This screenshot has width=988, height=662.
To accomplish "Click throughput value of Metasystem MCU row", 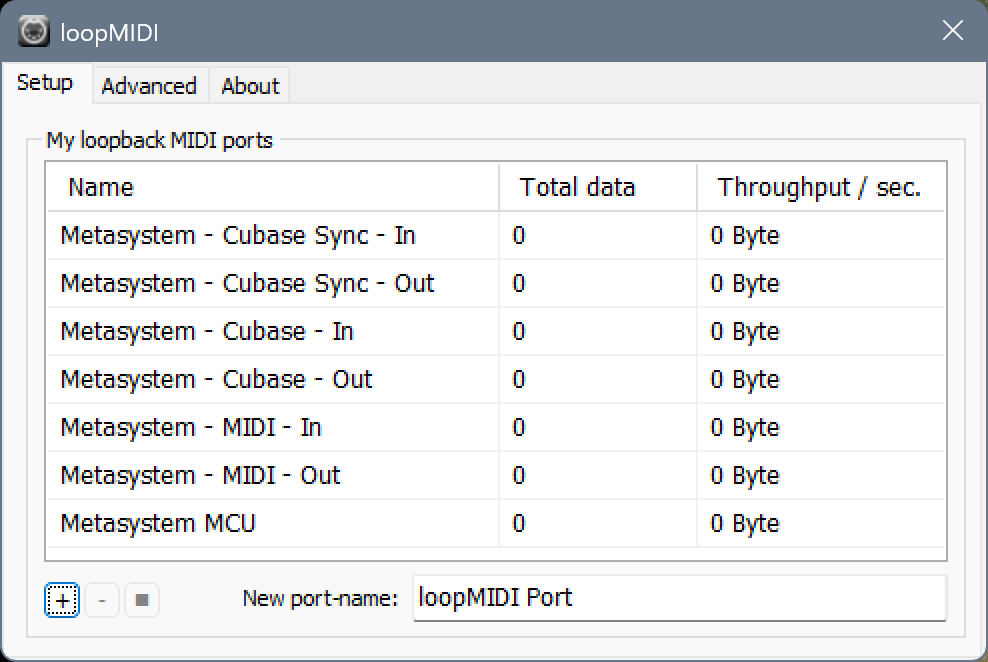I will (x=745, y=524).
